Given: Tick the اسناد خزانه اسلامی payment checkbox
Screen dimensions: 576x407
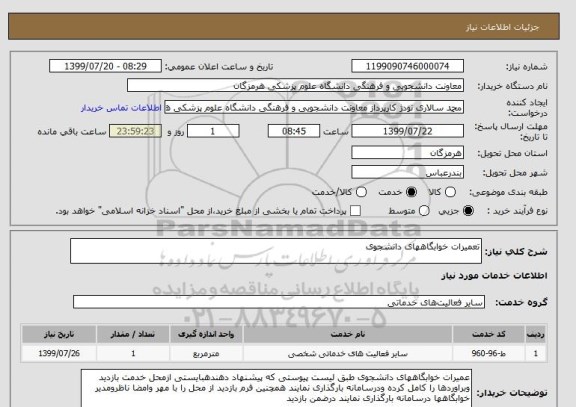Looking at the screenshot, I should tap(355, 211).
